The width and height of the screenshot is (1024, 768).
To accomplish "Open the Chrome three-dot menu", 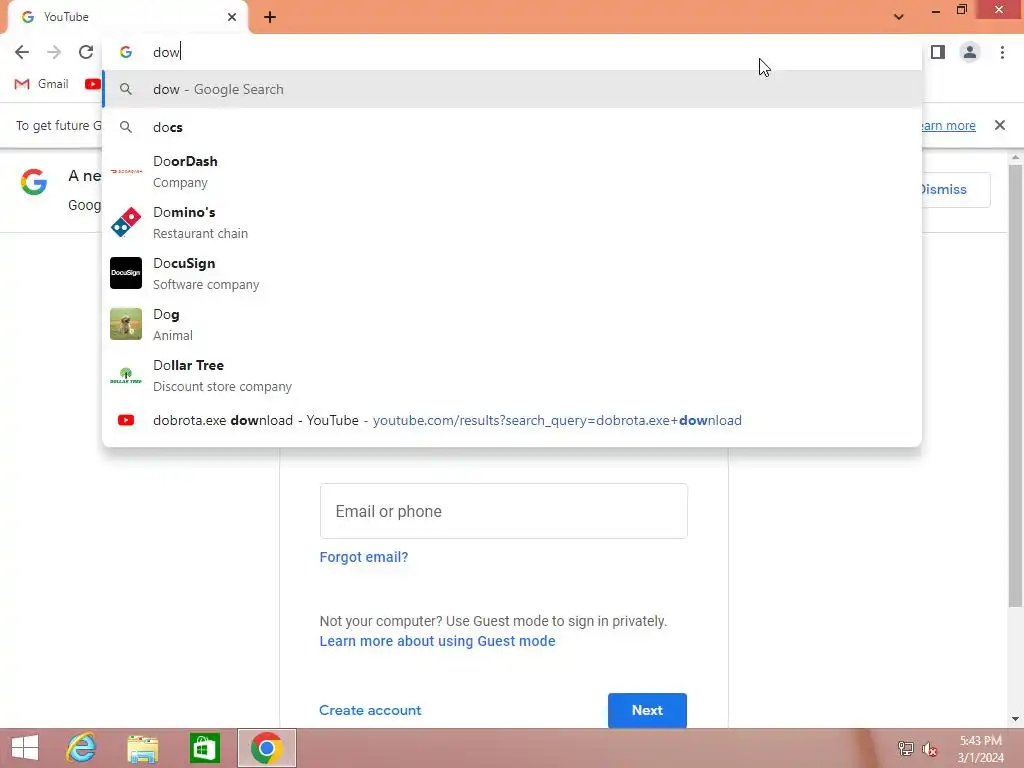I will pyautogui.click(x=1002, y=52).
